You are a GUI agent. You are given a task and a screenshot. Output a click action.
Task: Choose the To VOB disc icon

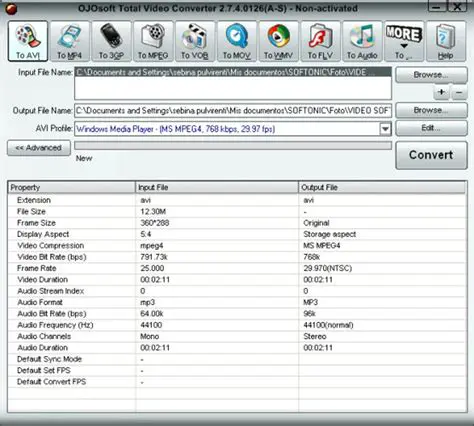[x=195, y=41]
